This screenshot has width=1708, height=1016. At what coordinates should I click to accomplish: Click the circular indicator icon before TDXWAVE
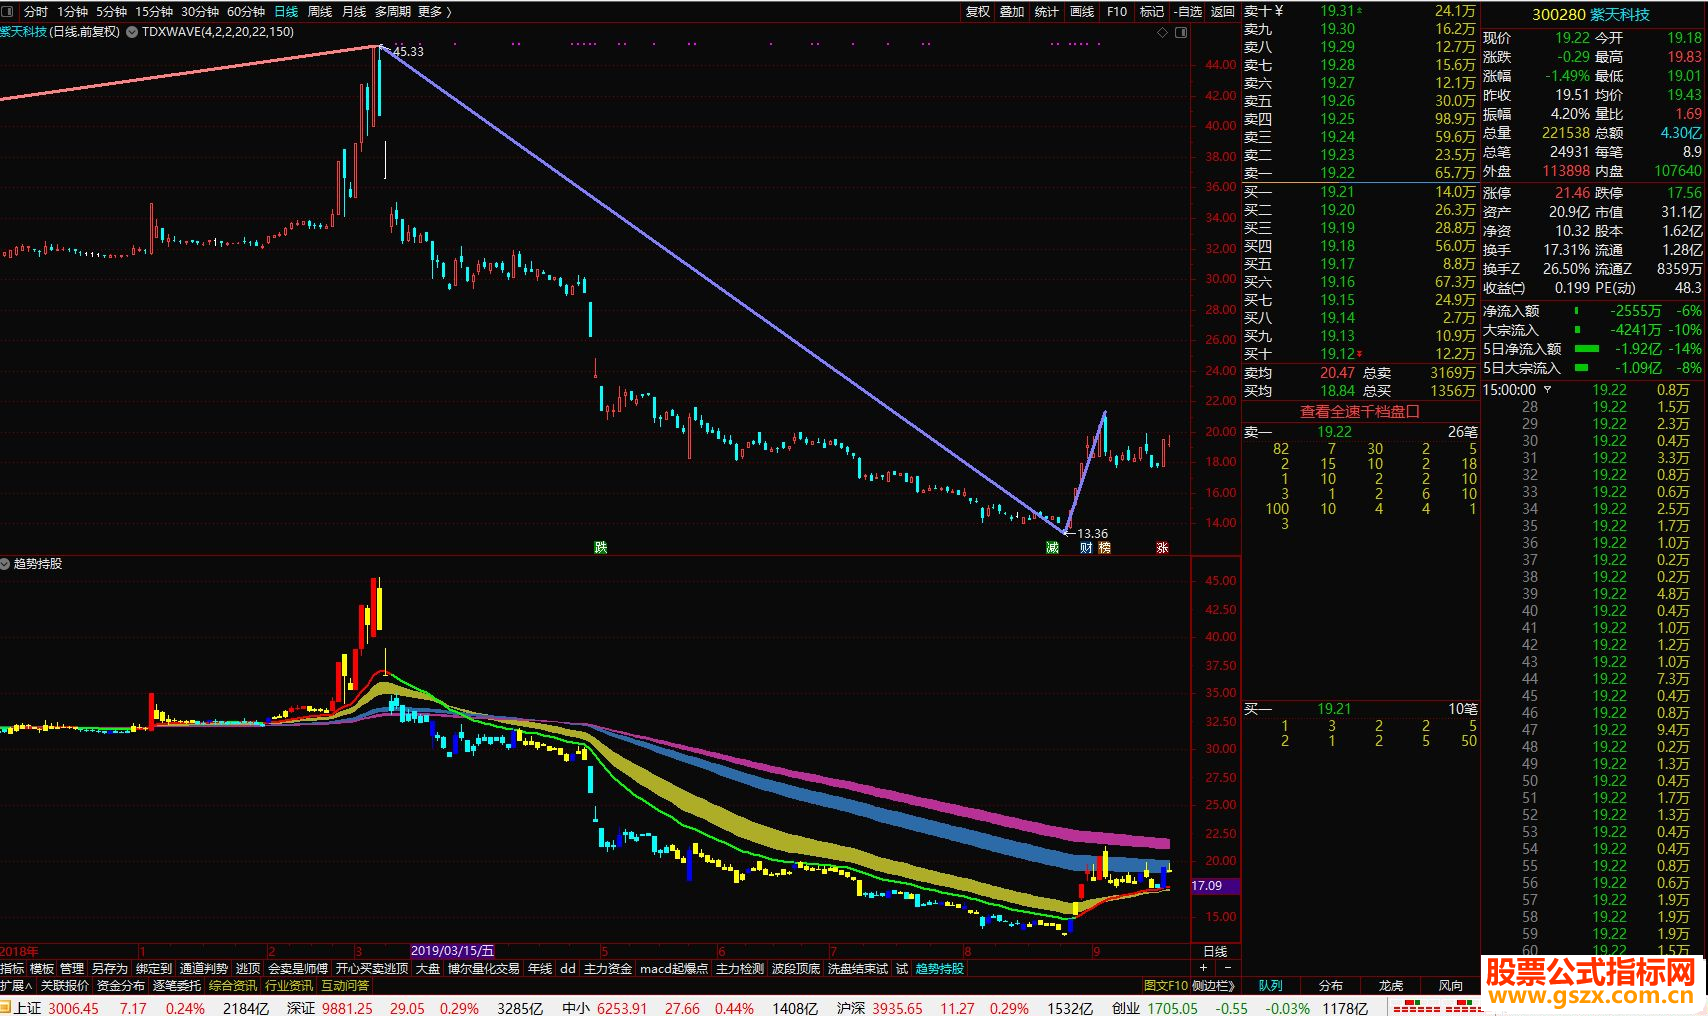coord(132,32)
